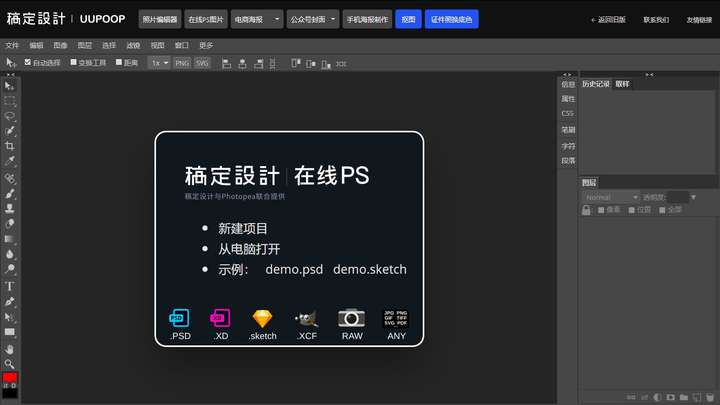Toggle the 变换工具 checkbox
720x405 pixels.
(x=73, y=62)
